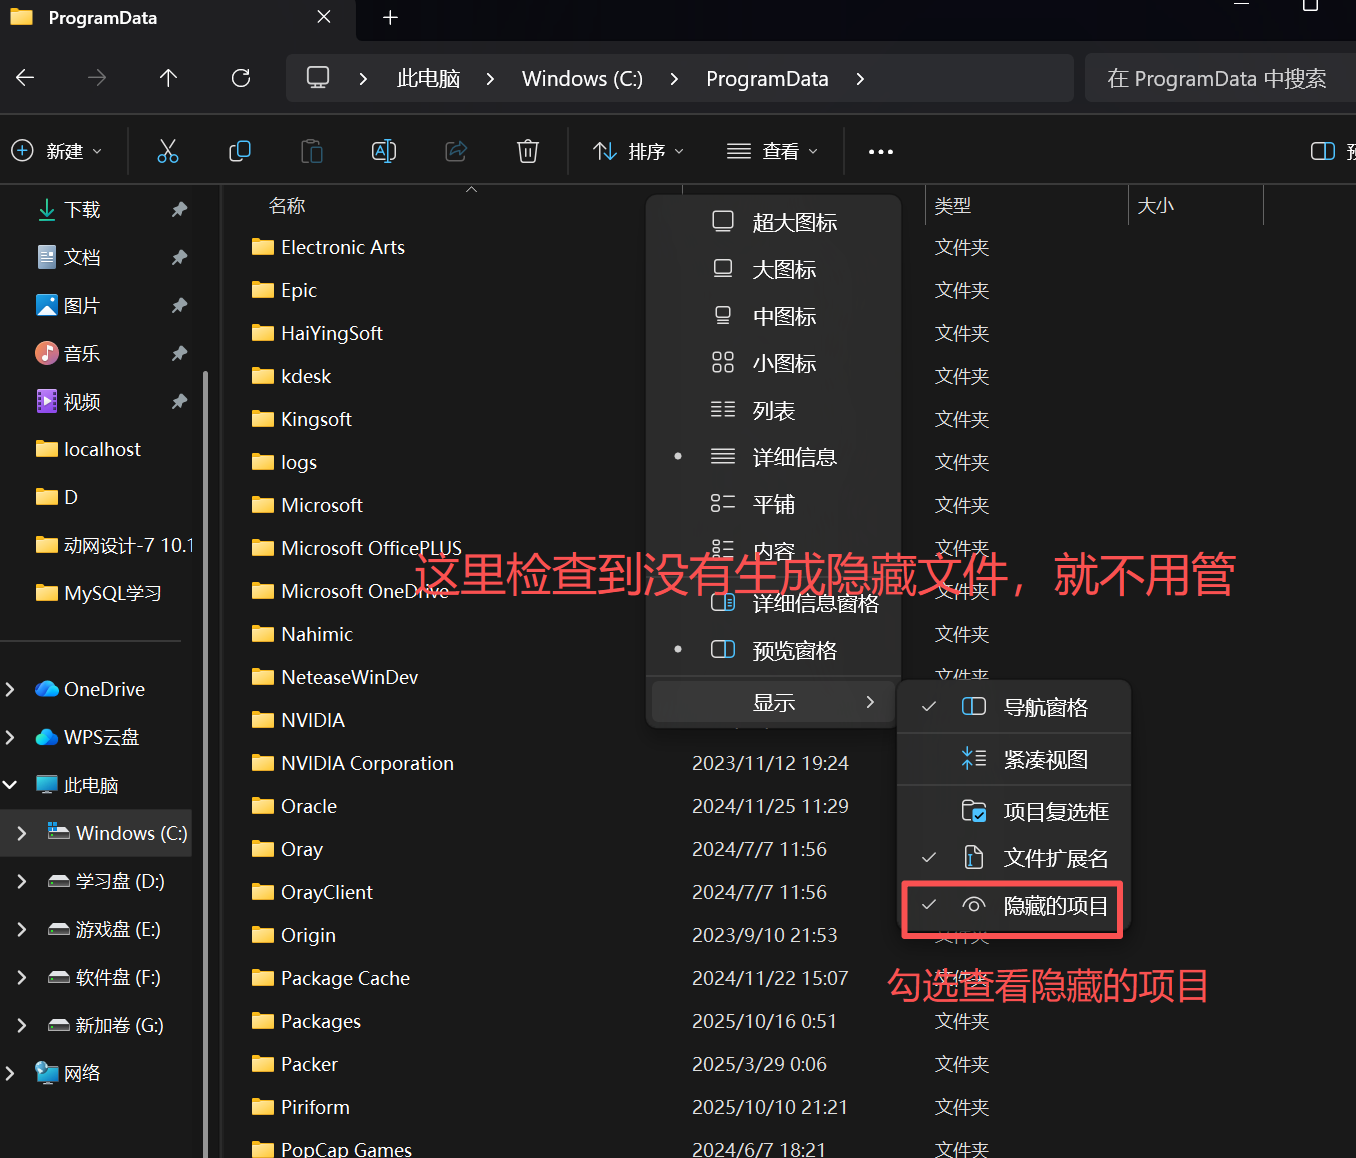The width and height of the screenshot is (1356, 1158).
Task: Open the 排序 sort dropdown
Action: click(638, 151)
